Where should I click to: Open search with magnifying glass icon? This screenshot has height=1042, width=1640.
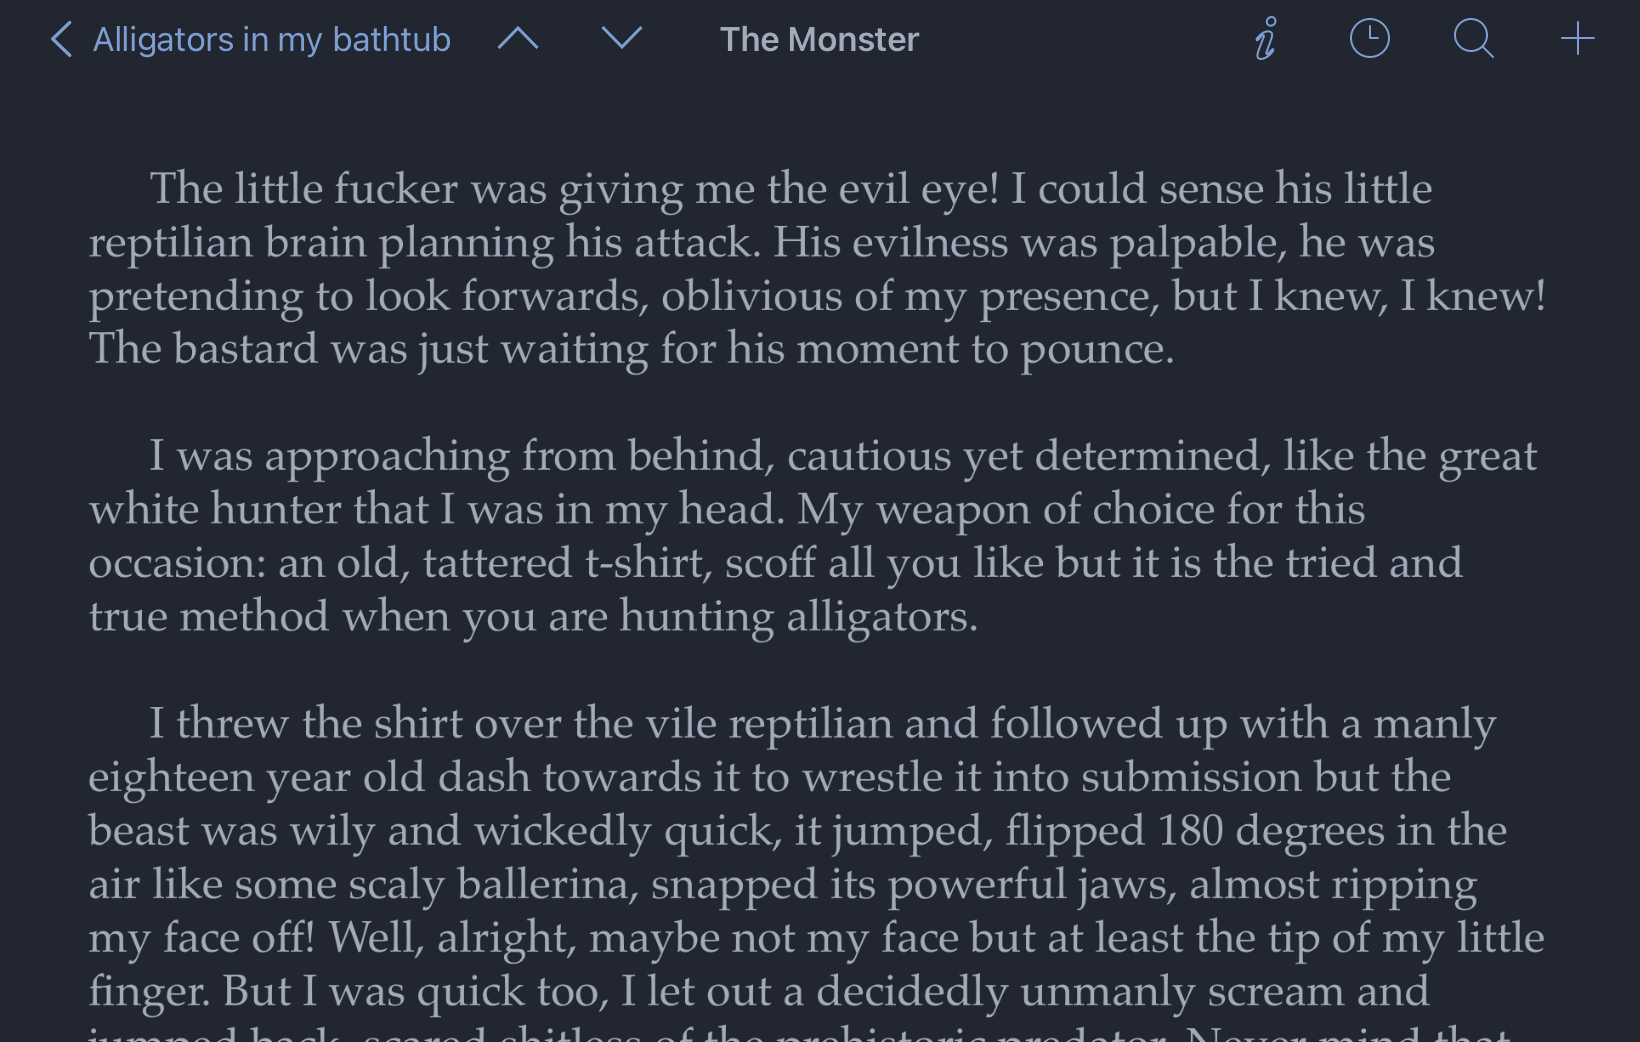pyautogui.click(x=1473, y=39)
